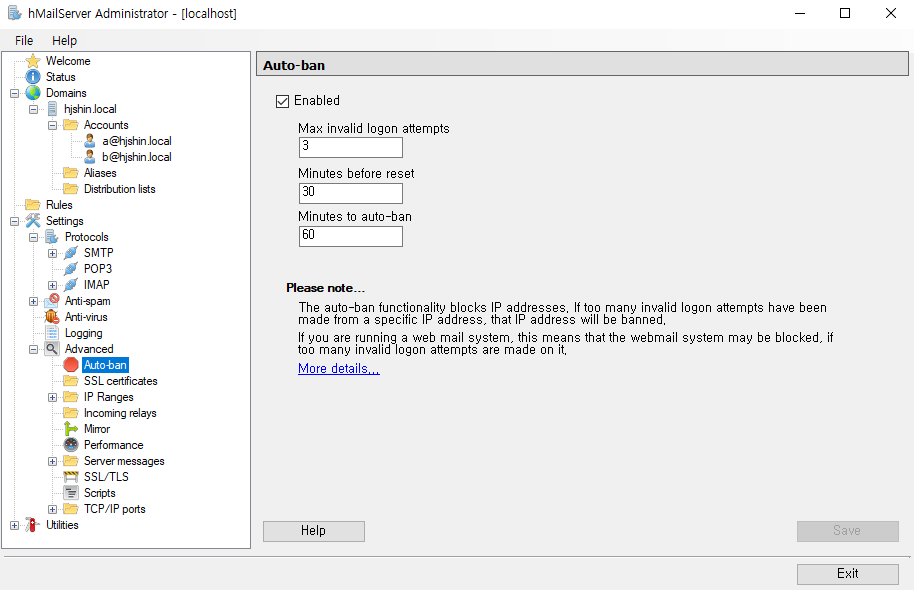
Task: Click the Welcome star icon
Action: tap(33, 61)
